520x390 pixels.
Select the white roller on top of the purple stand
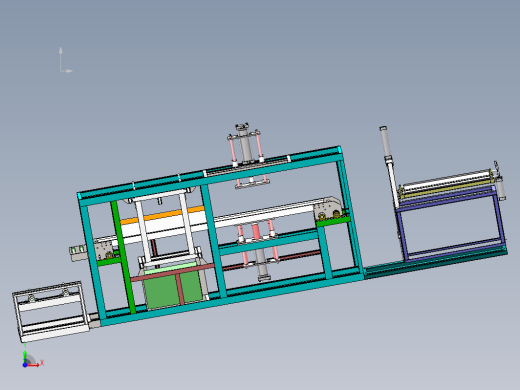[447, 180]
